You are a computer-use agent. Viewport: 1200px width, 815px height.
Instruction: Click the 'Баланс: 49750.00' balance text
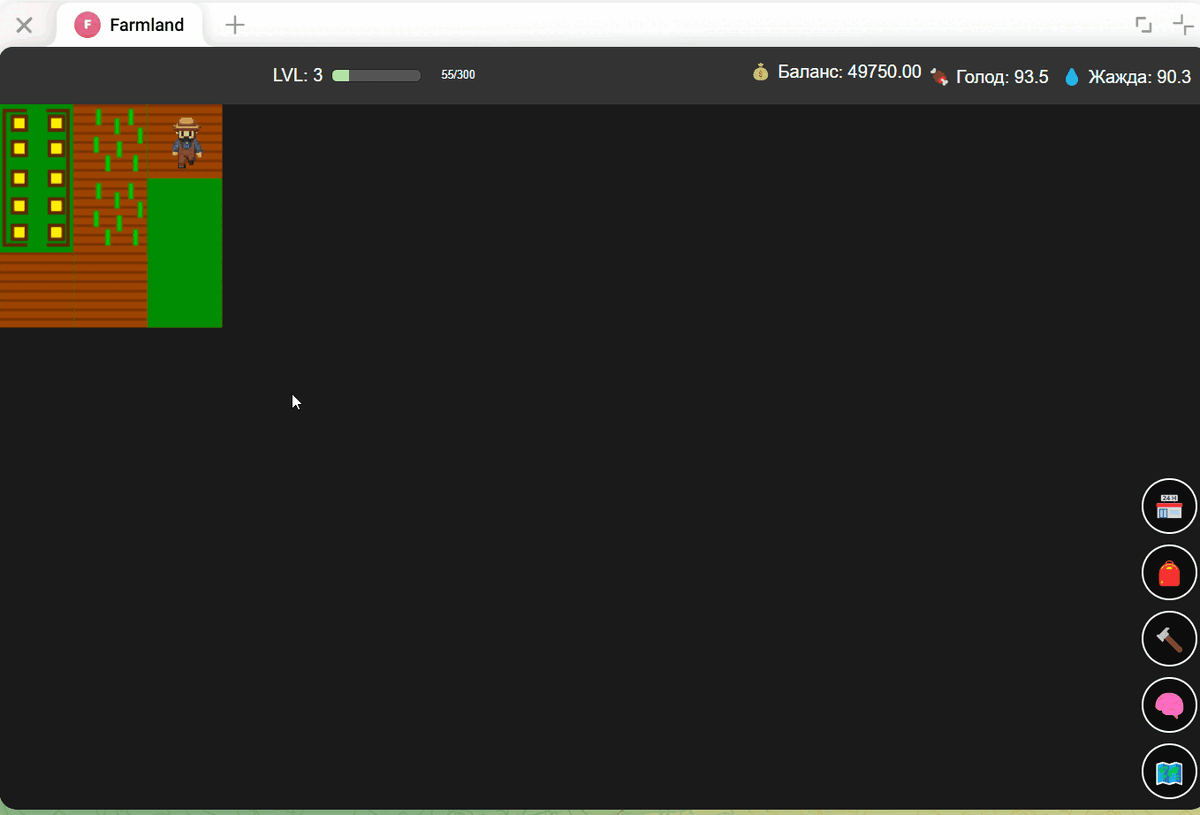[849, 72]
